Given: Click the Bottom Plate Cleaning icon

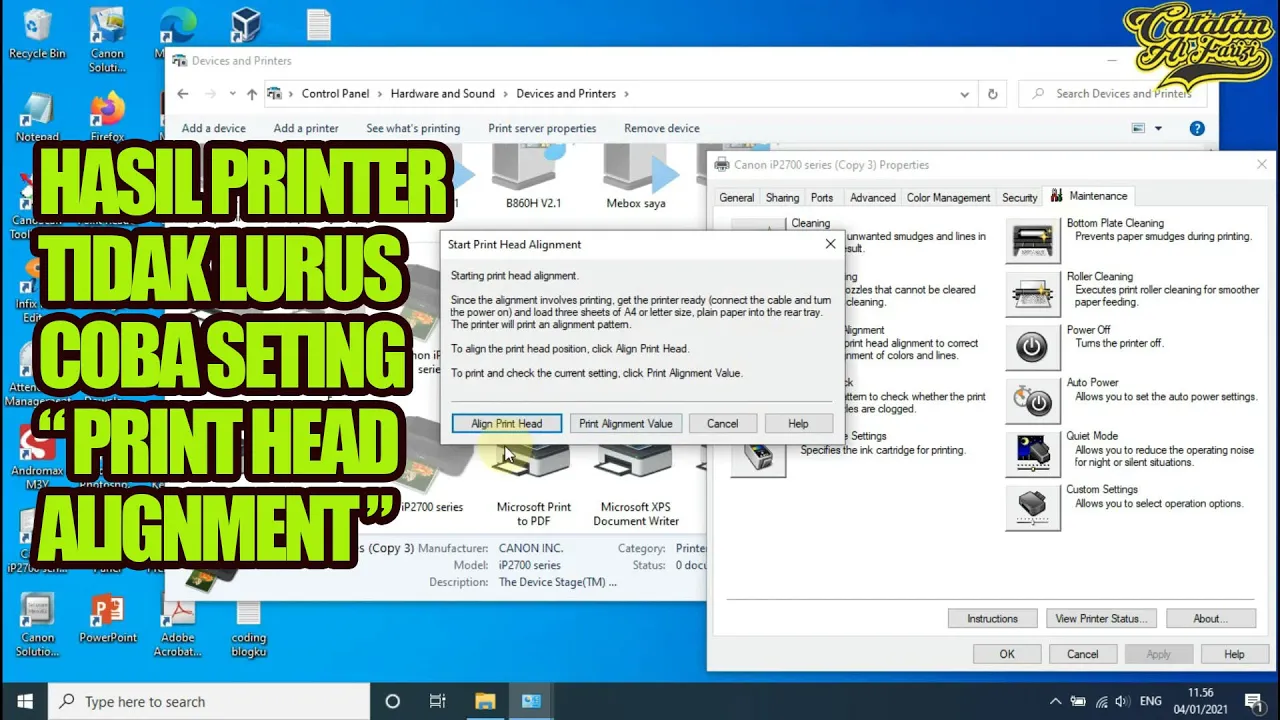Looking at the screenshot, I should (1032, 241).
